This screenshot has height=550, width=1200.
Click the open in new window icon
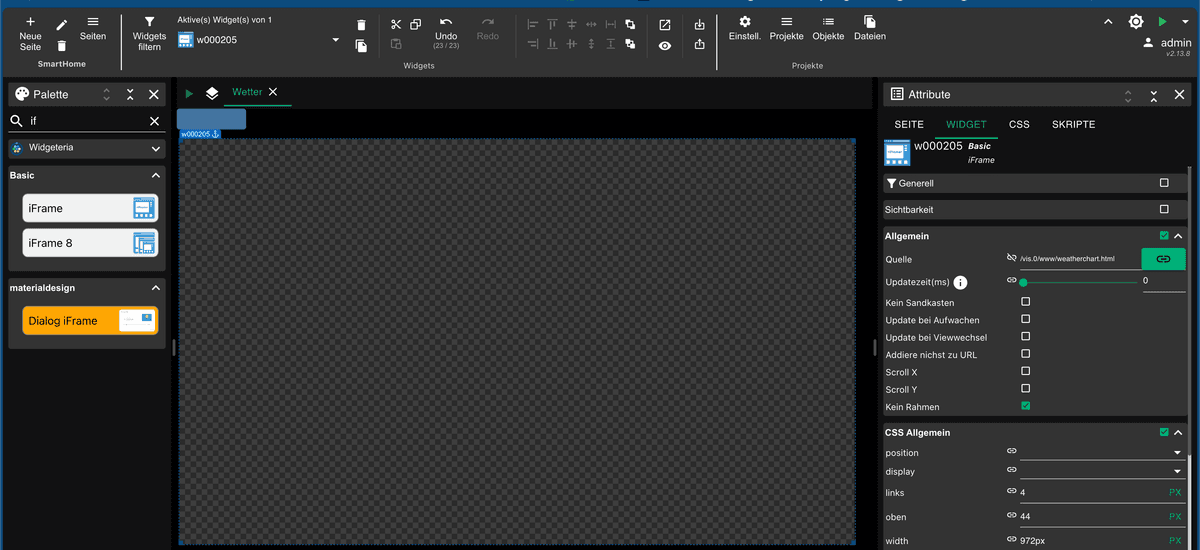(x=665, y=25)
